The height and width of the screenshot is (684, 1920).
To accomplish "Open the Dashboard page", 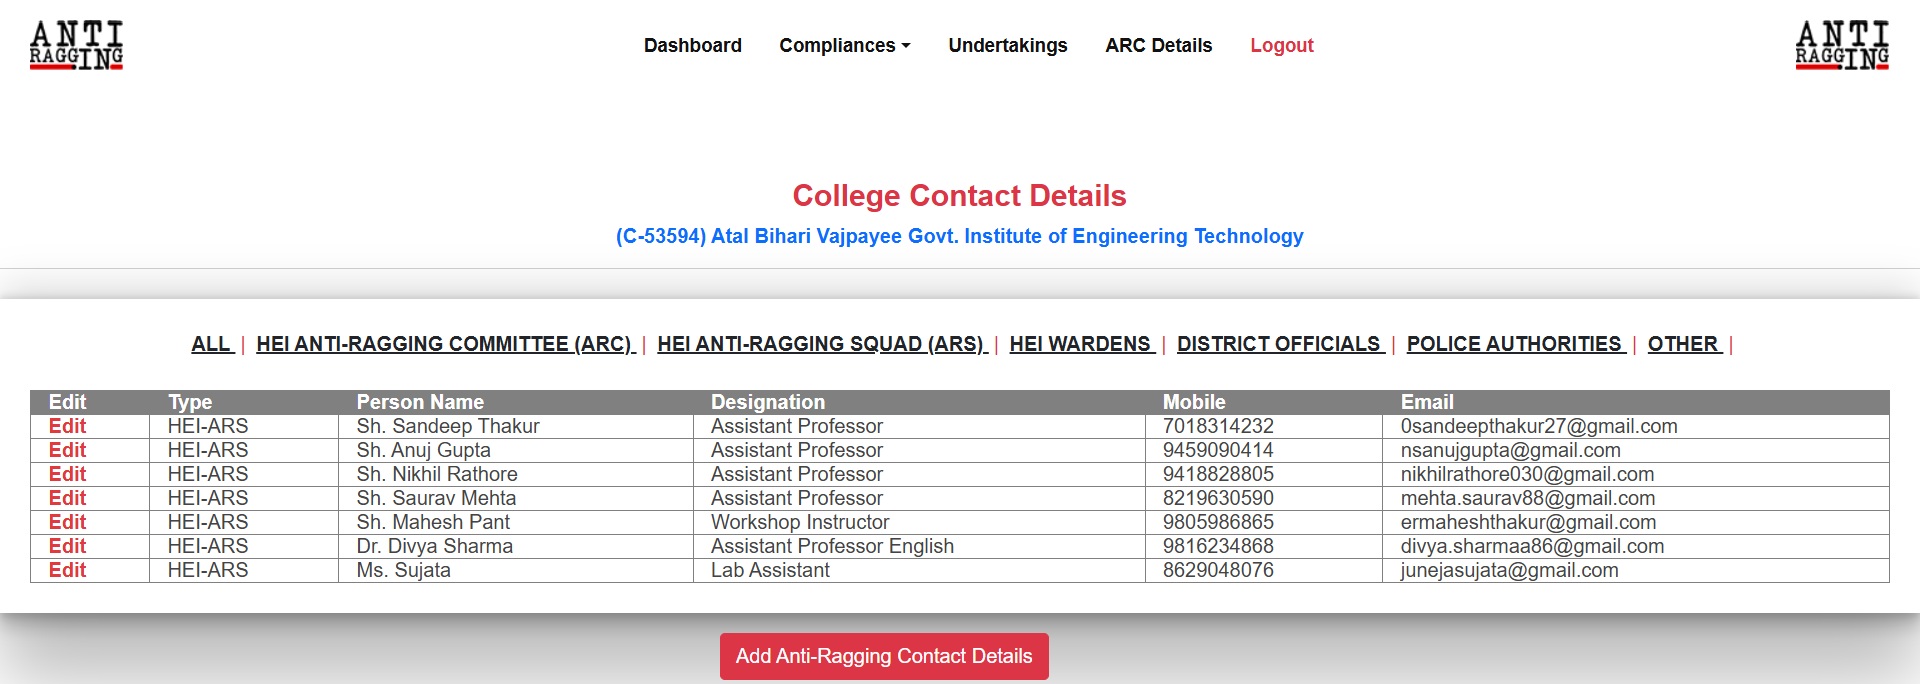I will pyautogui.click(x=692, y=46).
